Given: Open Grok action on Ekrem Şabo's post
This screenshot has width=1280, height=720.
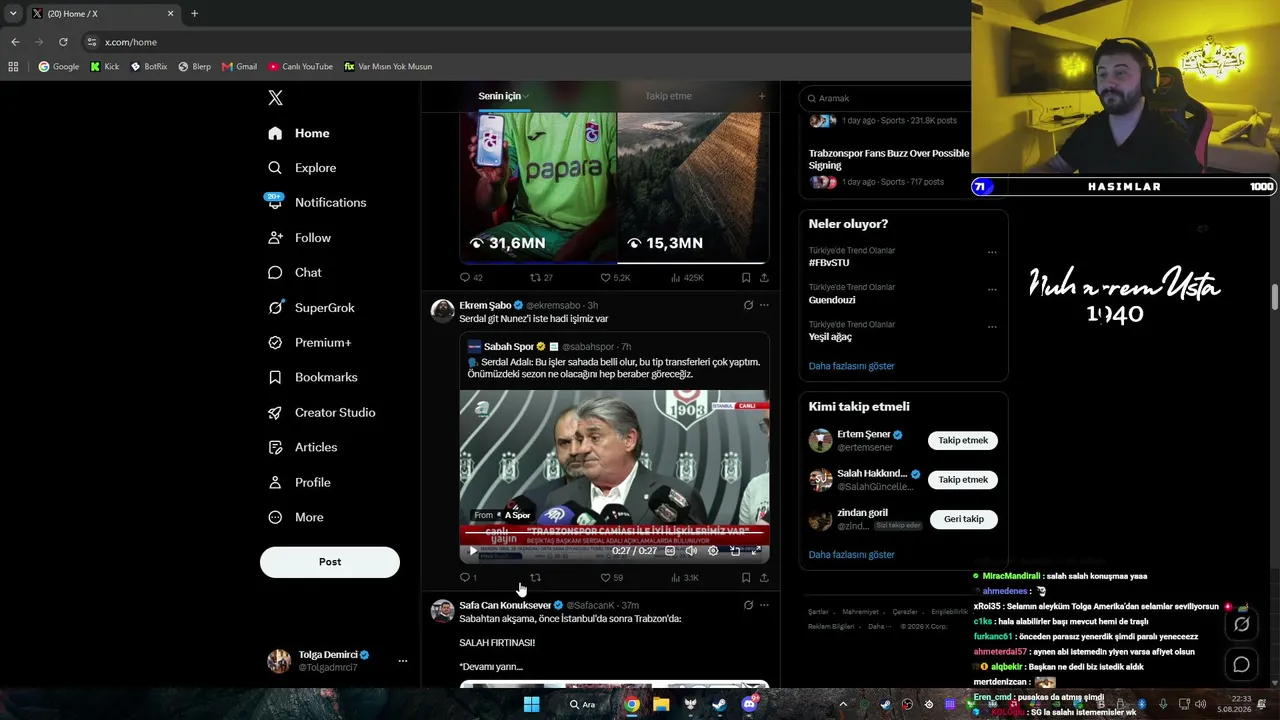Looking at the screenshot, I should [x=748, y=305].
